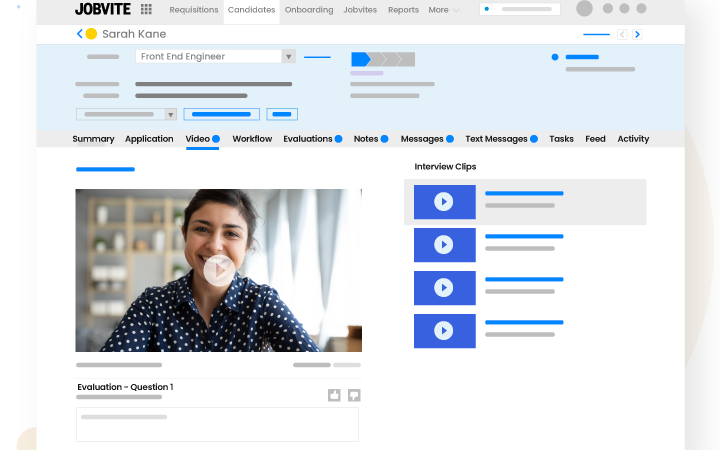
Task: Give thumbs up for Question 1
Action: 334,395
